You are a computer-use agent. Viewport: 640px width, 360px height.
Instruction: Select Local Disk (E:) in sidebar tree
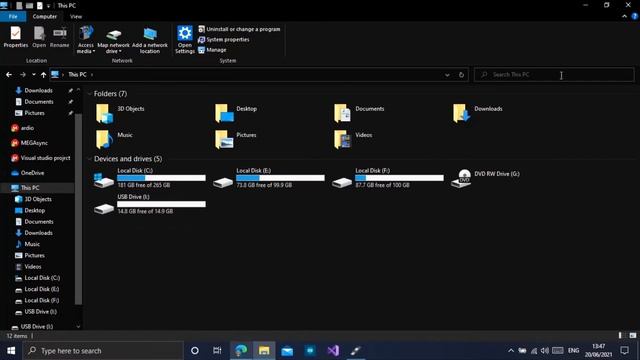[x=42, y=289]
